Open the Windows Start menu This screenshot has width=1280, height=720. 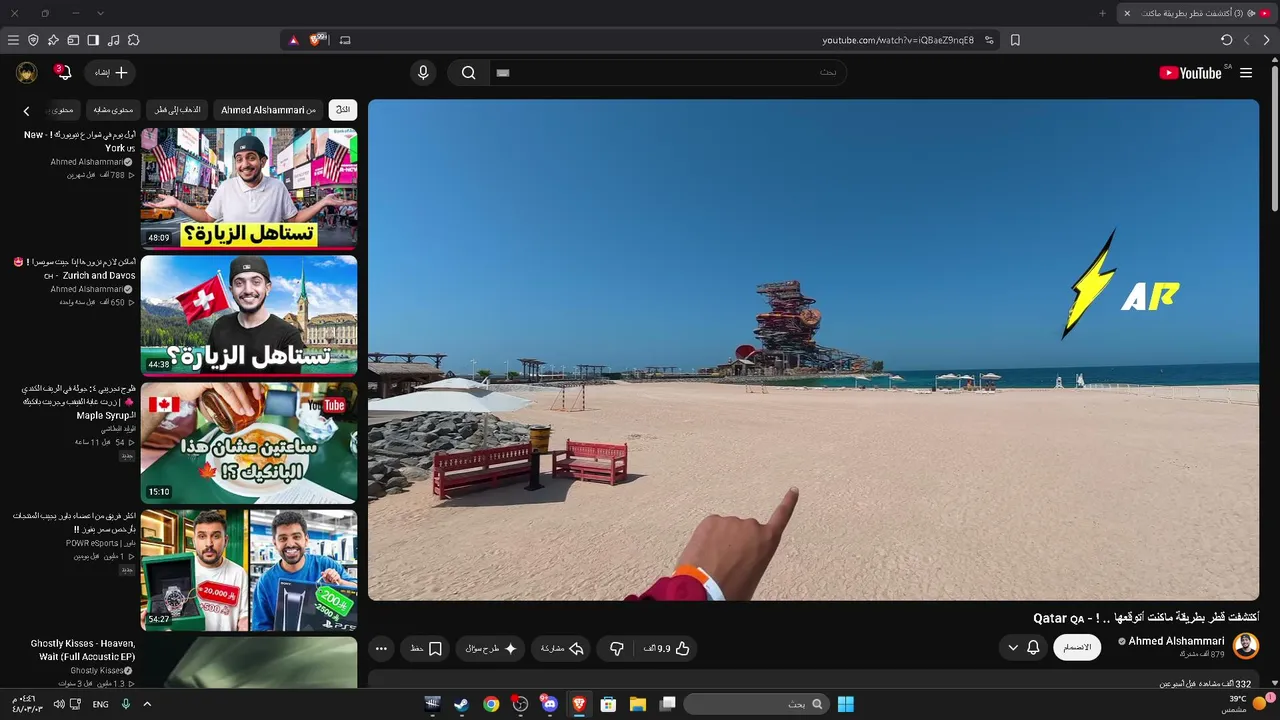845,704
